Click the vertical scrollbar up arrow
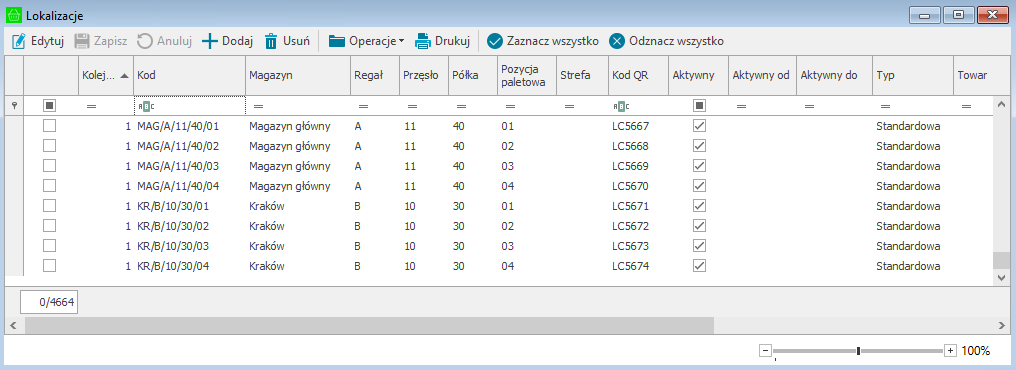 click(1001, 104)
